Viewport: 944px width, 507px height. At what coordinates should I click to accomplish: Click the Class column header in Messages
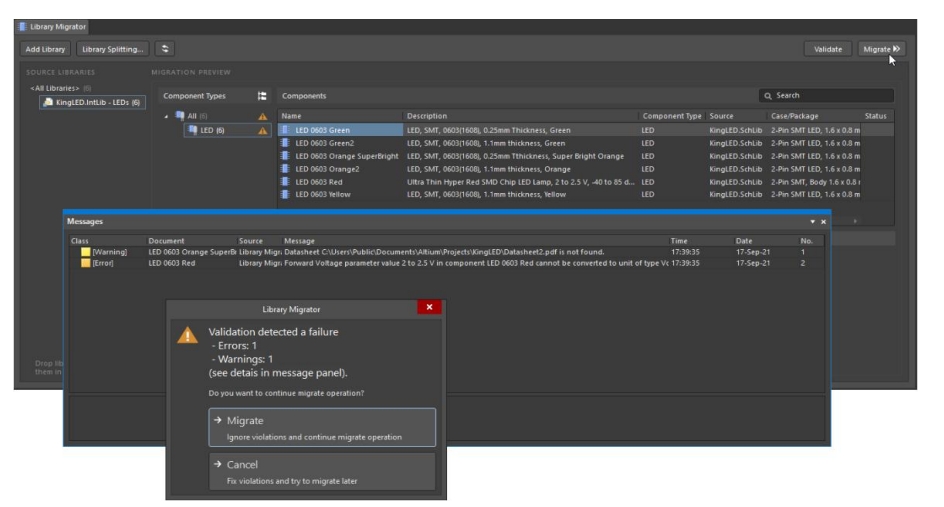coord(107,241)
